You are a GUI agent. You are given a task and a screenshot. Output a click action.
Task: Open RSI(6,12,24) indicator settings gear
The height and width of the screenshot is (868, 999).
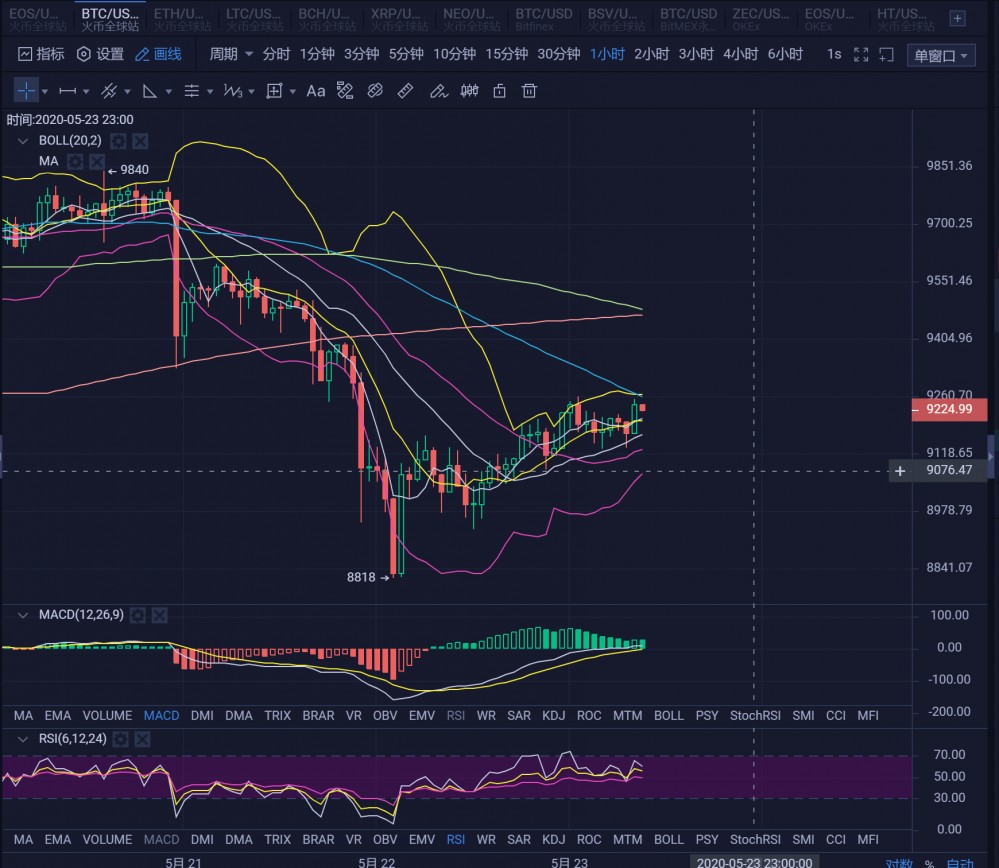click(x=120, y=739)
